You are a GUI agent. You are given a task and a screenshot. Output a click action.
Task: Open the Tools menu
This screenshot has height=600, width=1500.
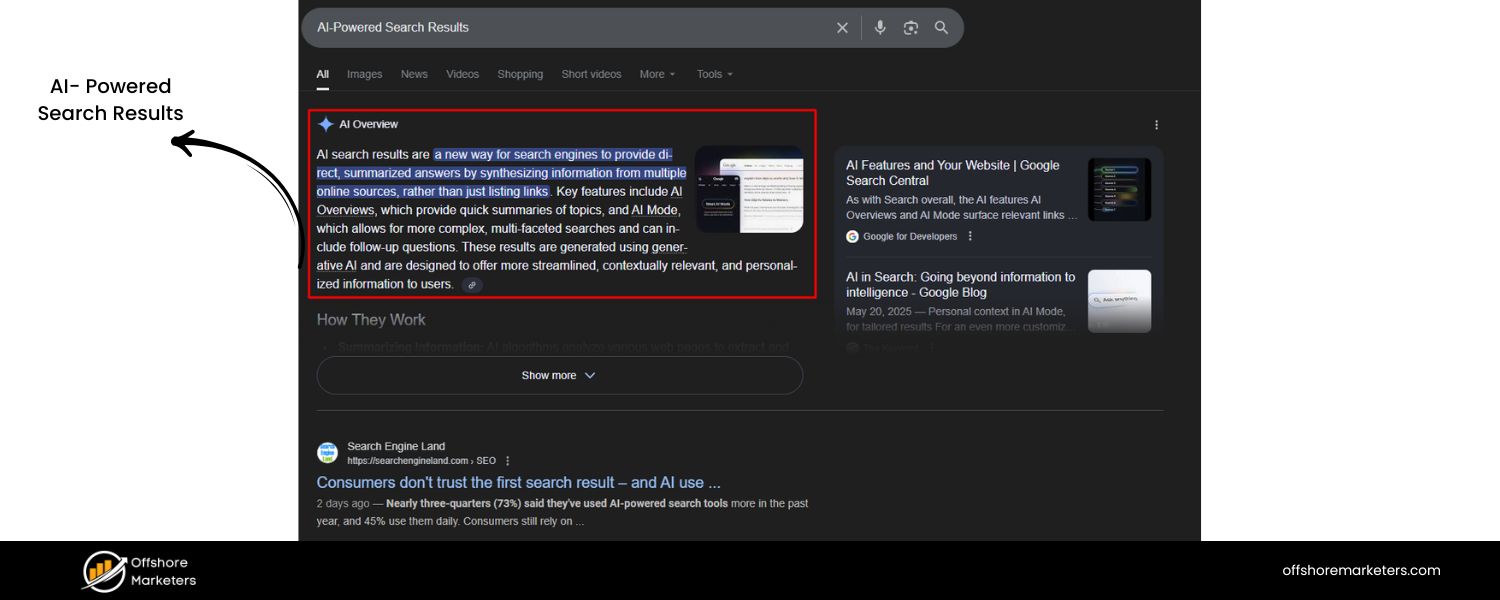coord(713,74)
